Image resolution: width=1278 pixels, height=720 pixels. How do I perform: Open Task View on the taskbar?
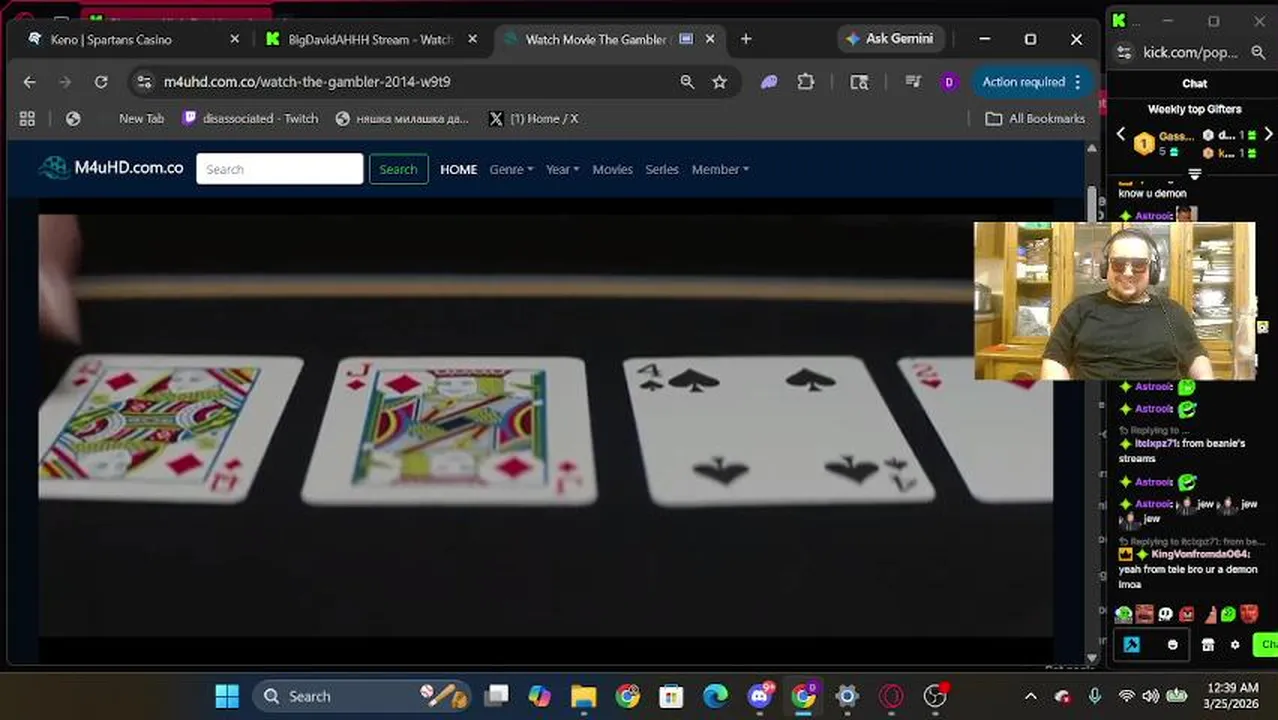(x=497, y=696)
